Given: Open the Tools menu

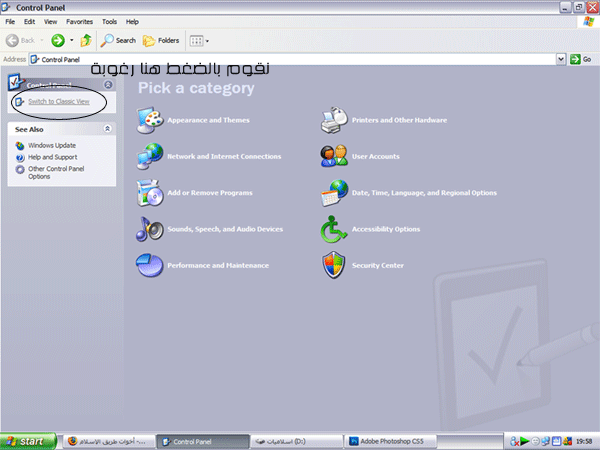Looking at the screenshot, I should pos(109,22).
